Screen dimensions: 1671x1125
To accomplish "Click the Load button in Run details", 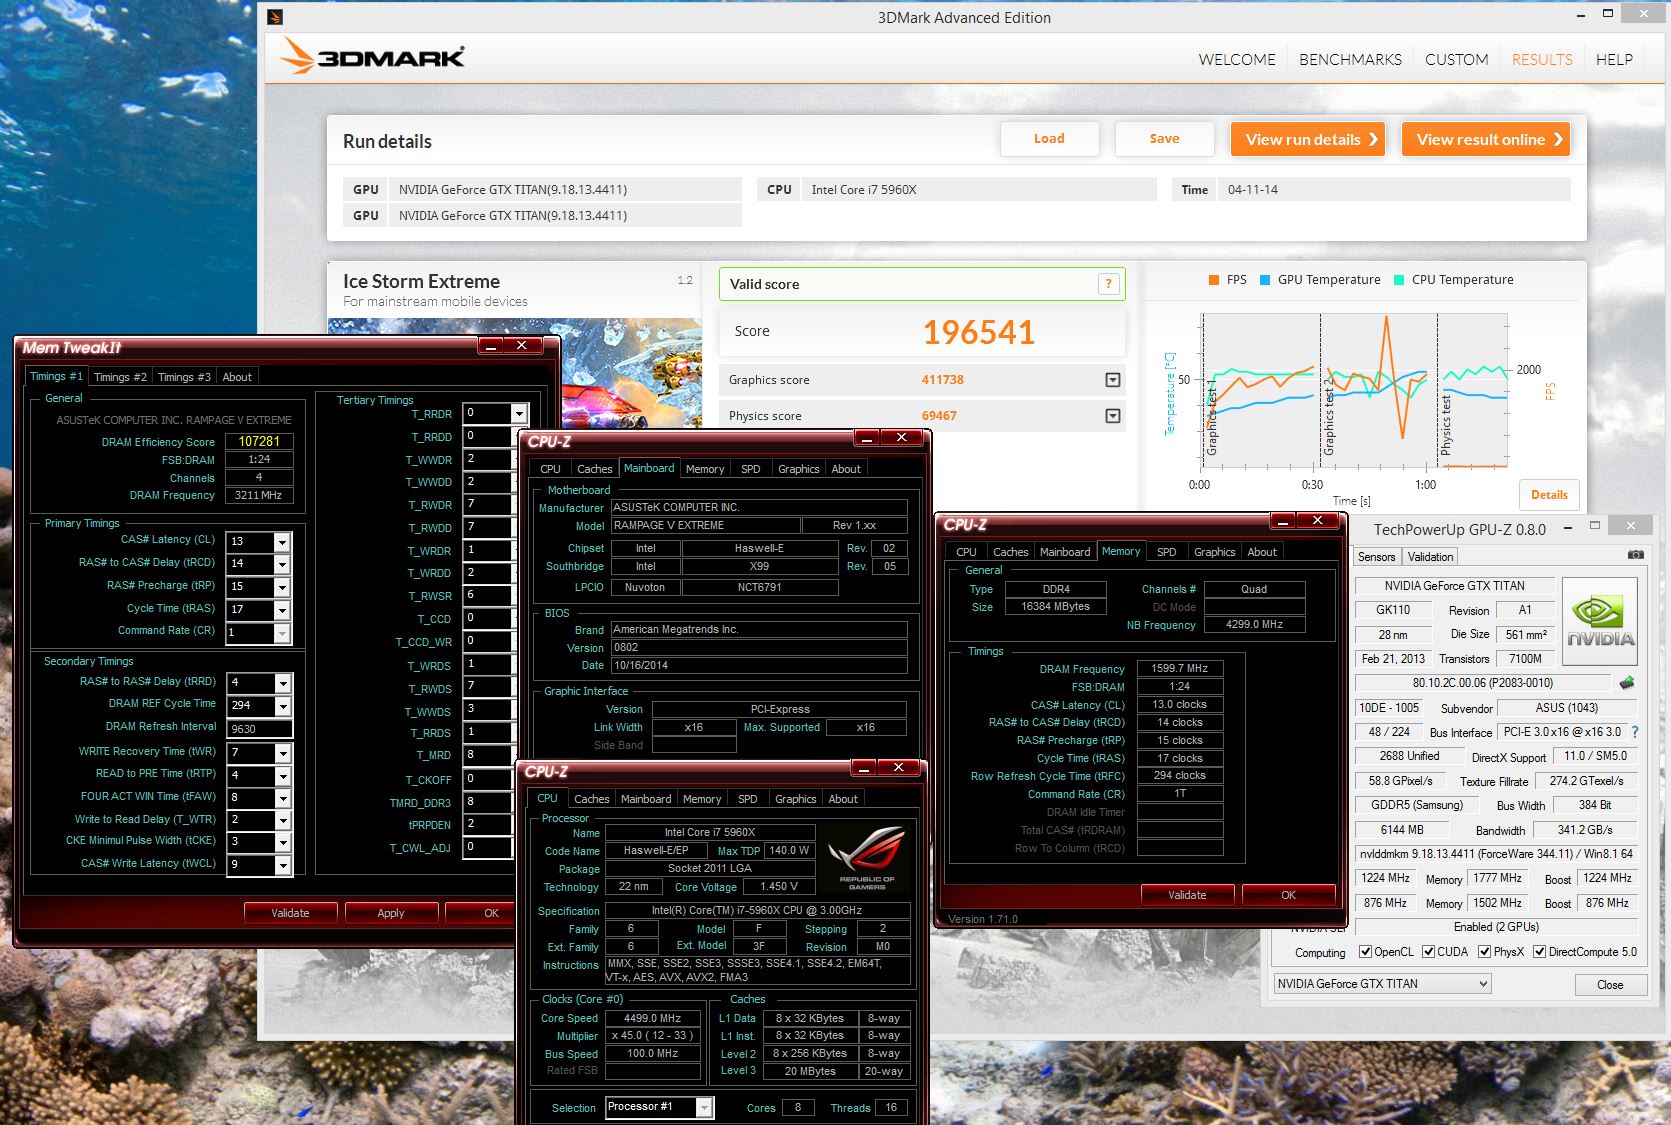I will 1049,139.
